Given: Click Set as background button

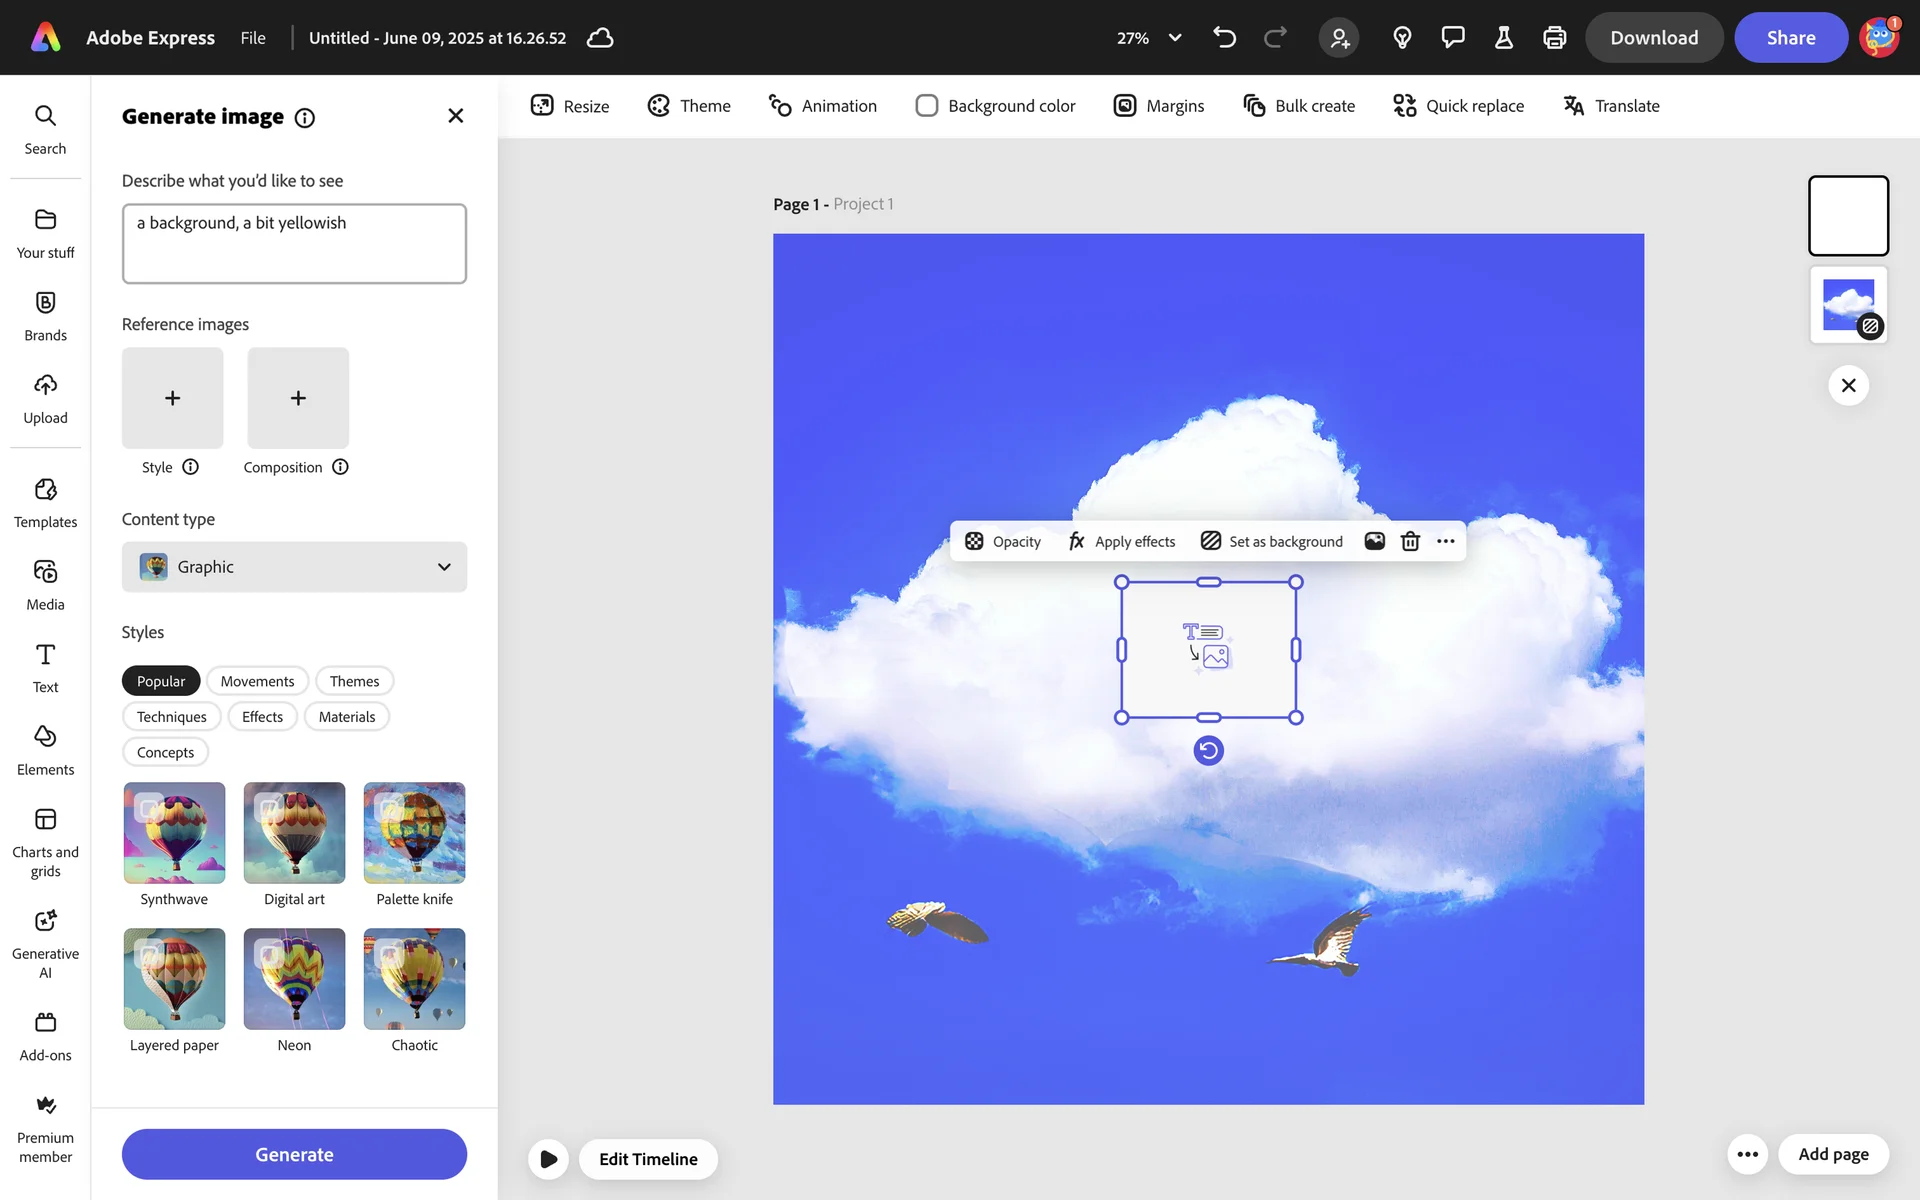Looking at the screenshot, I should (x=1272, y=541).
